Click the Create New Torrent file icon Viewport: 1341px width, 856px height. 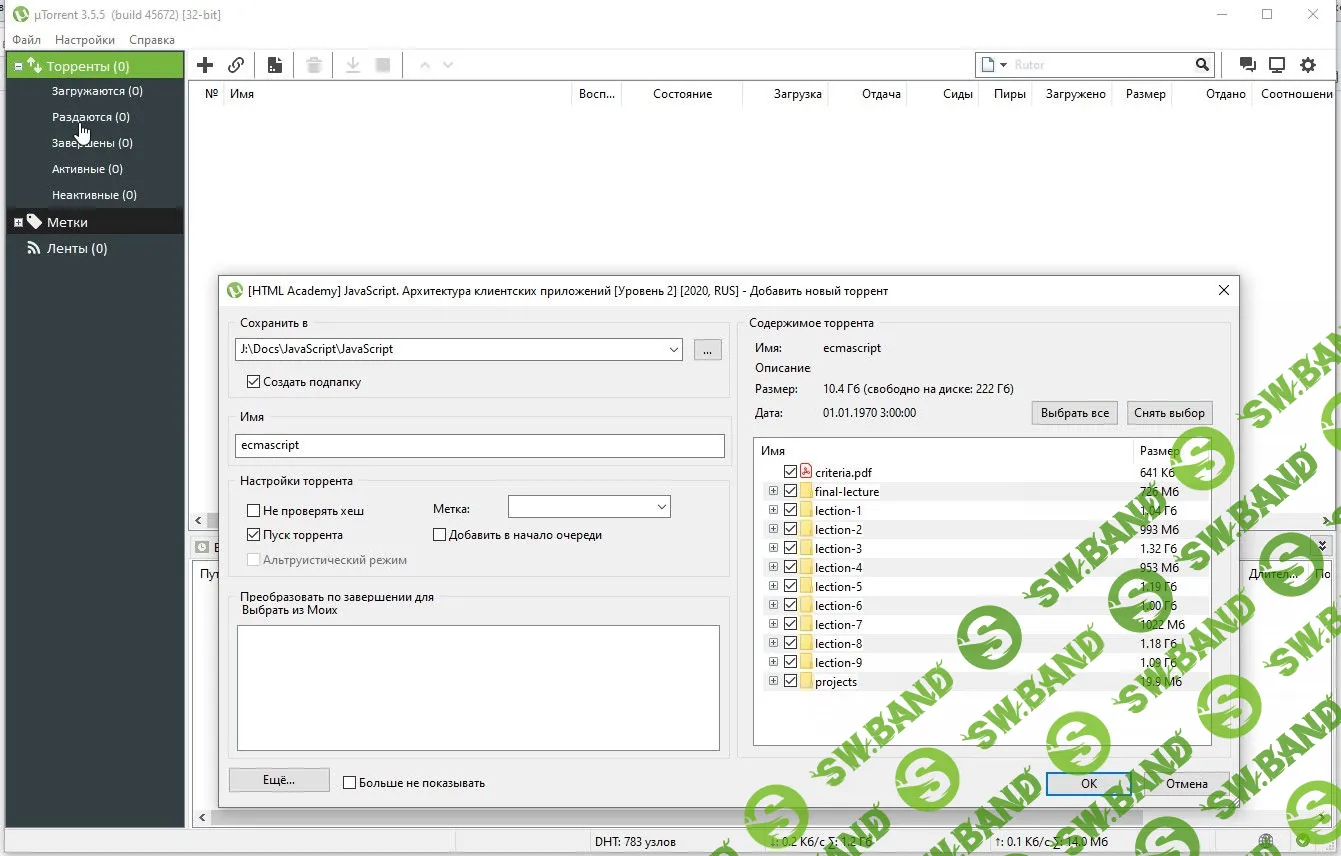[x=274, y=65]
